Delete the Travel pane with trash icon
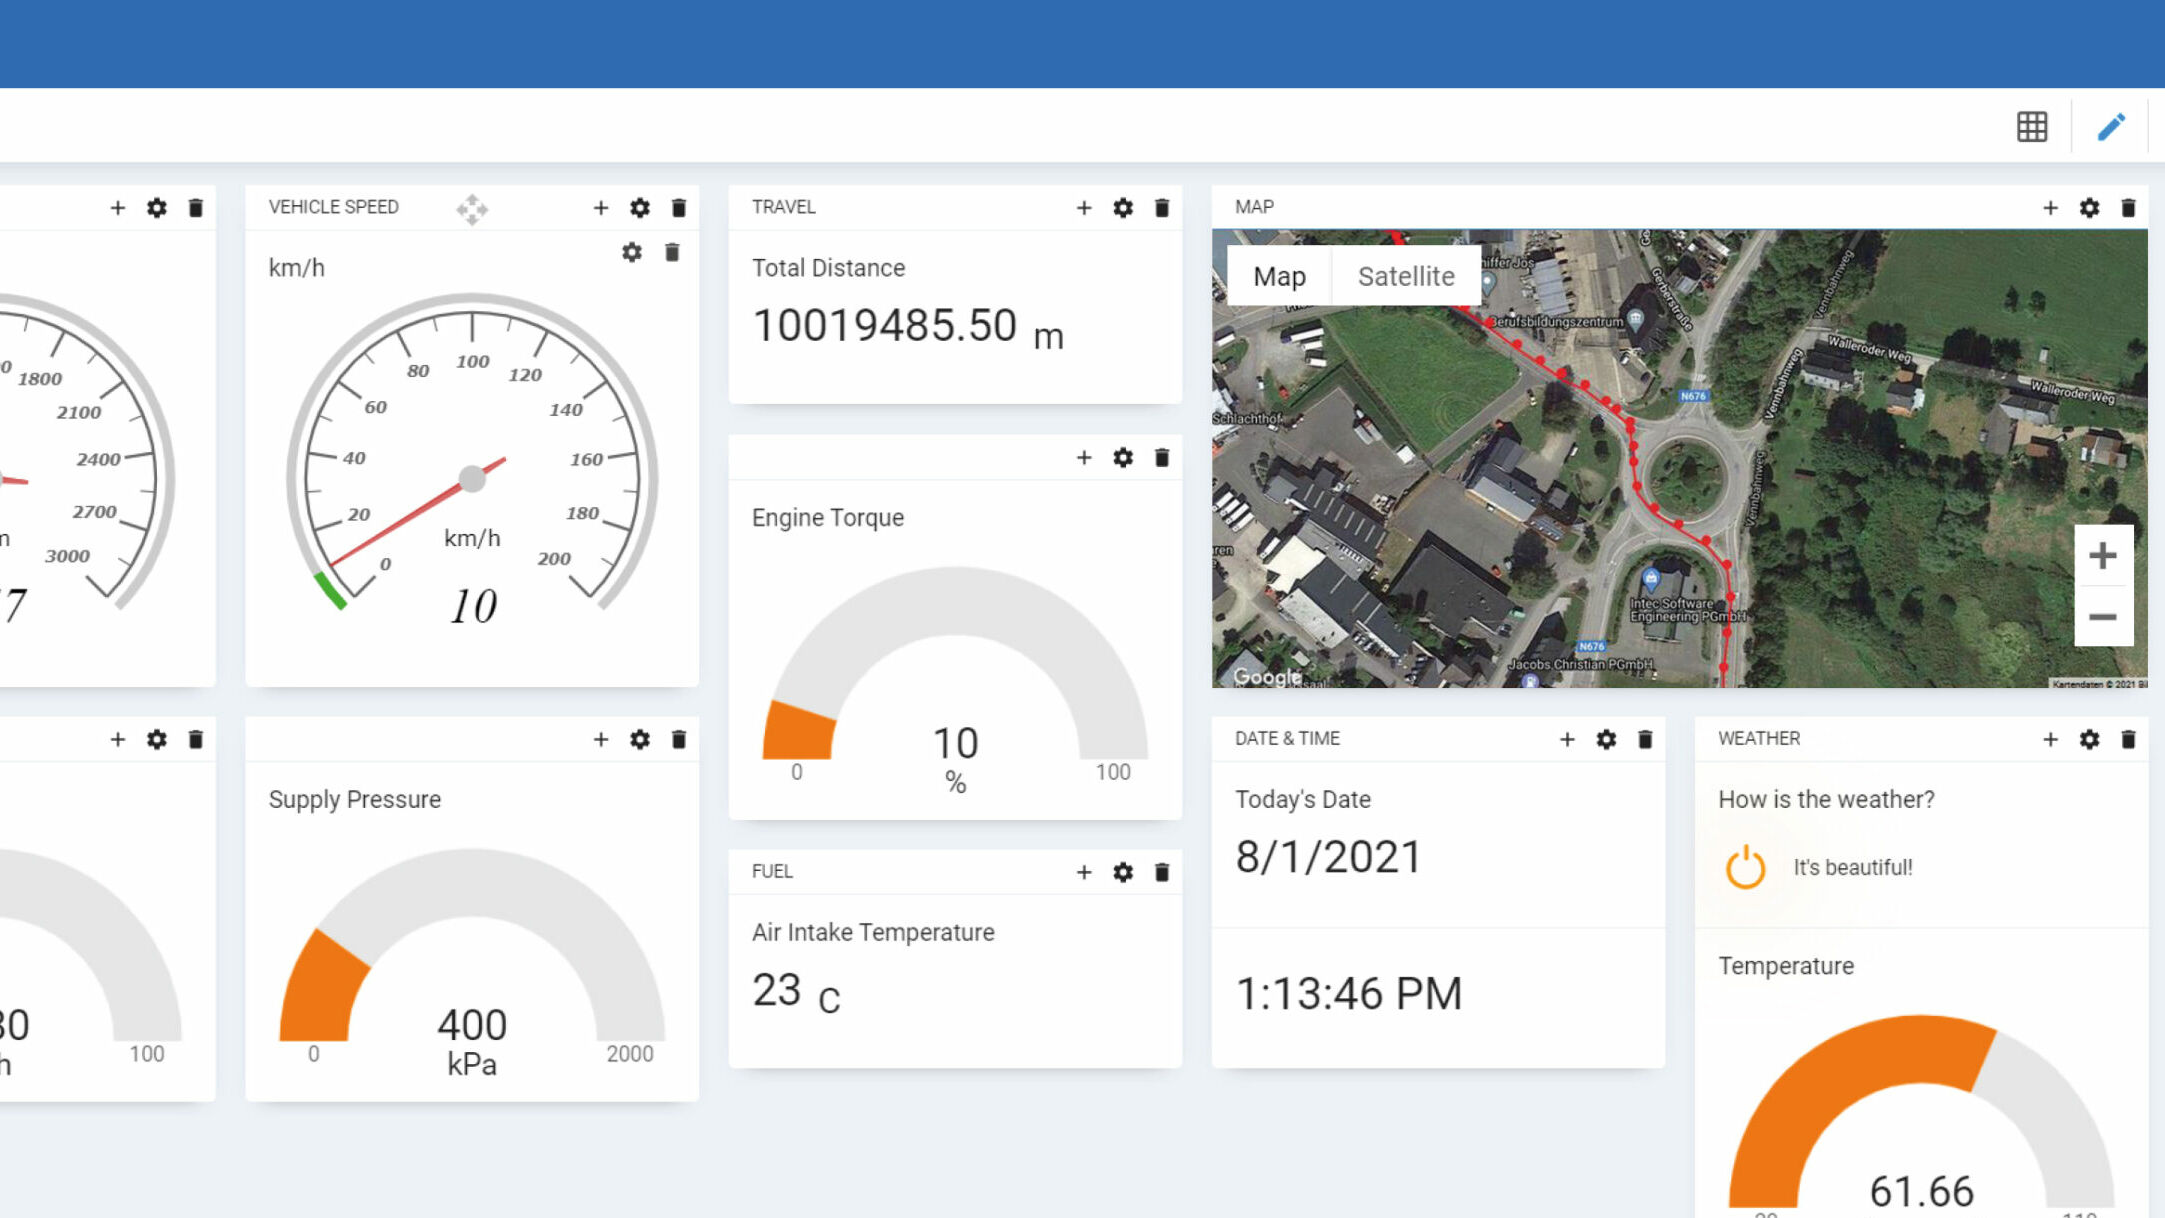Image resolution: width=2165 pixels, height=1218 pixels. click(x=1162, y=208)
